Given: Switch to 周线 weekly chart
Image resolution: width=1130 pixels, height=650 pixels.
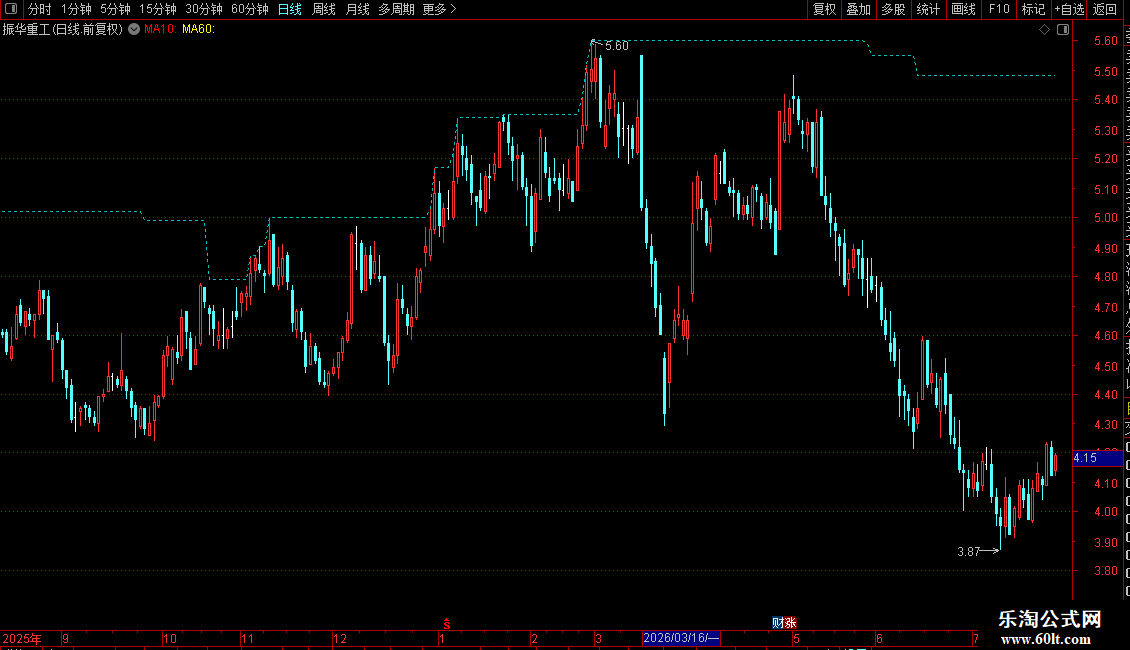Looking at the screenshot, I should (324, 9).
